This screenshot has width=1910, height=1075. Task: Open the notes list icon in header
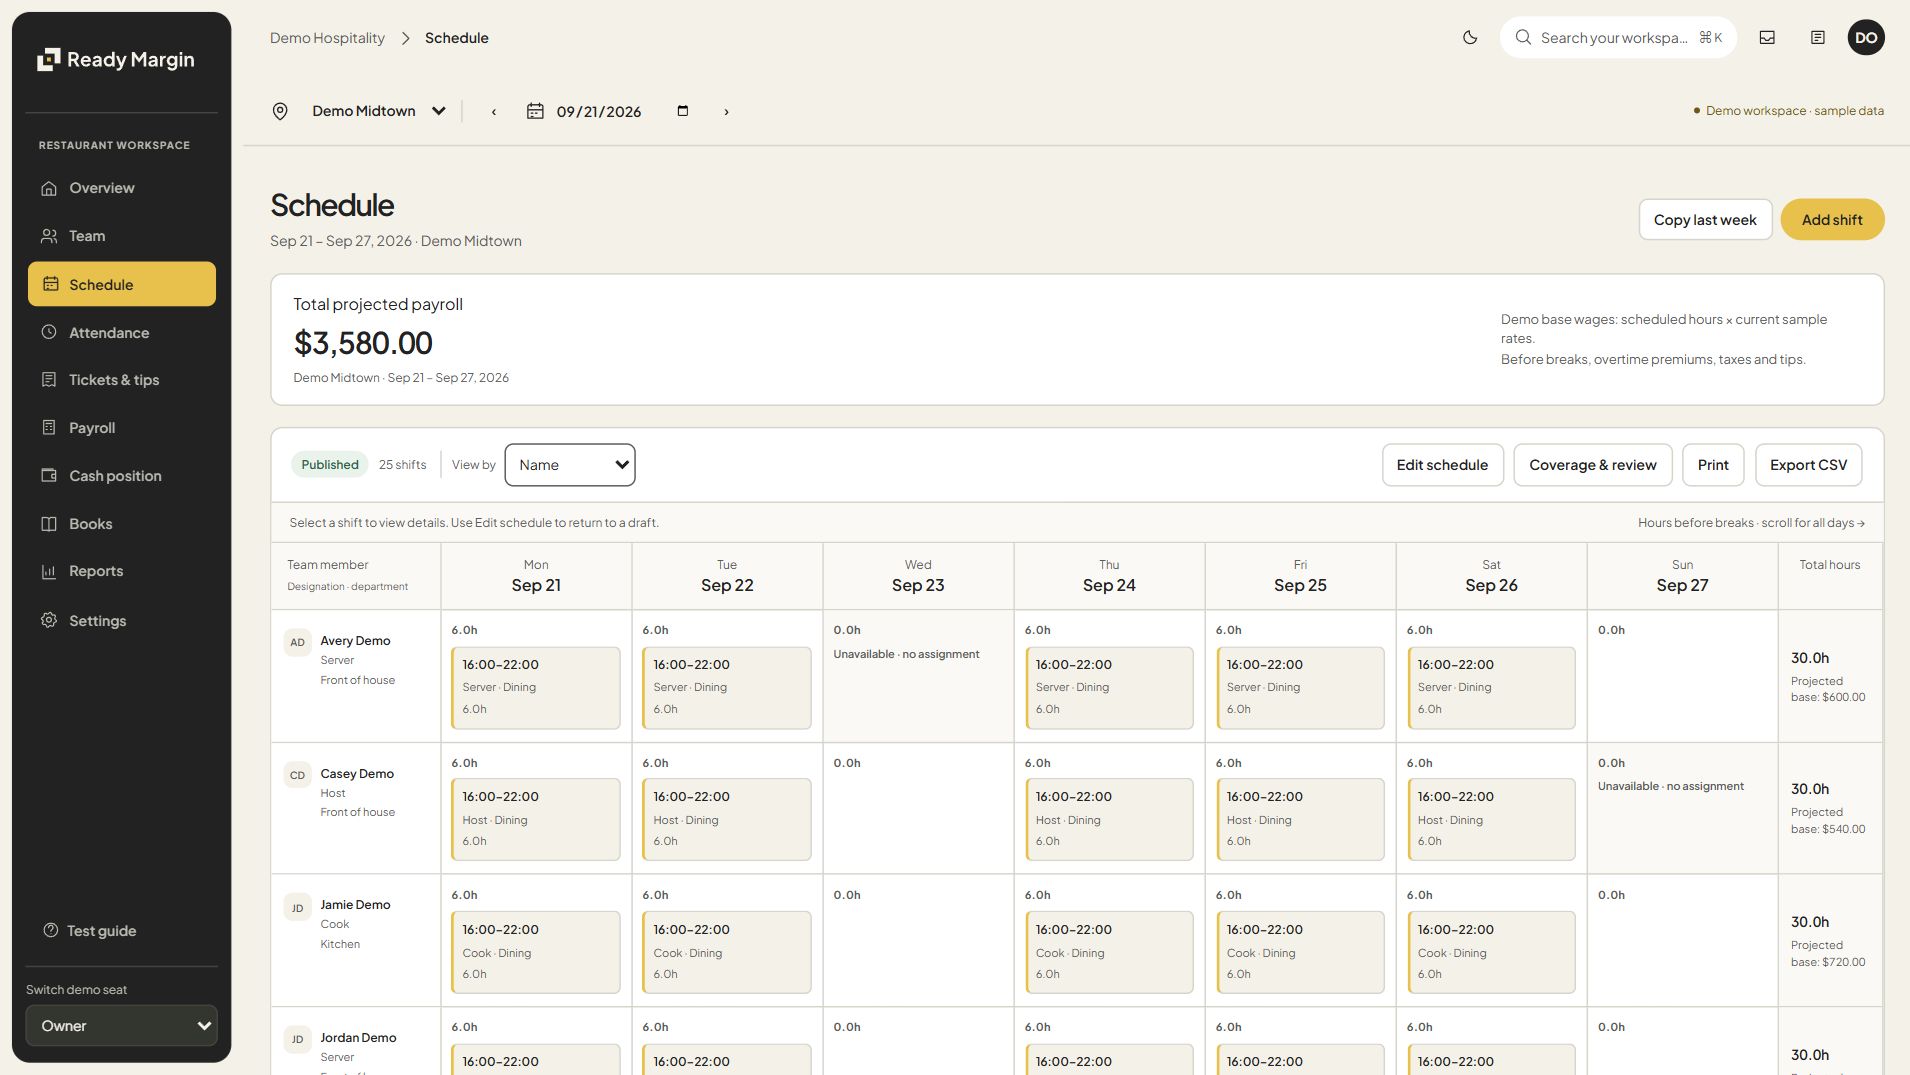click(1818, 38)
